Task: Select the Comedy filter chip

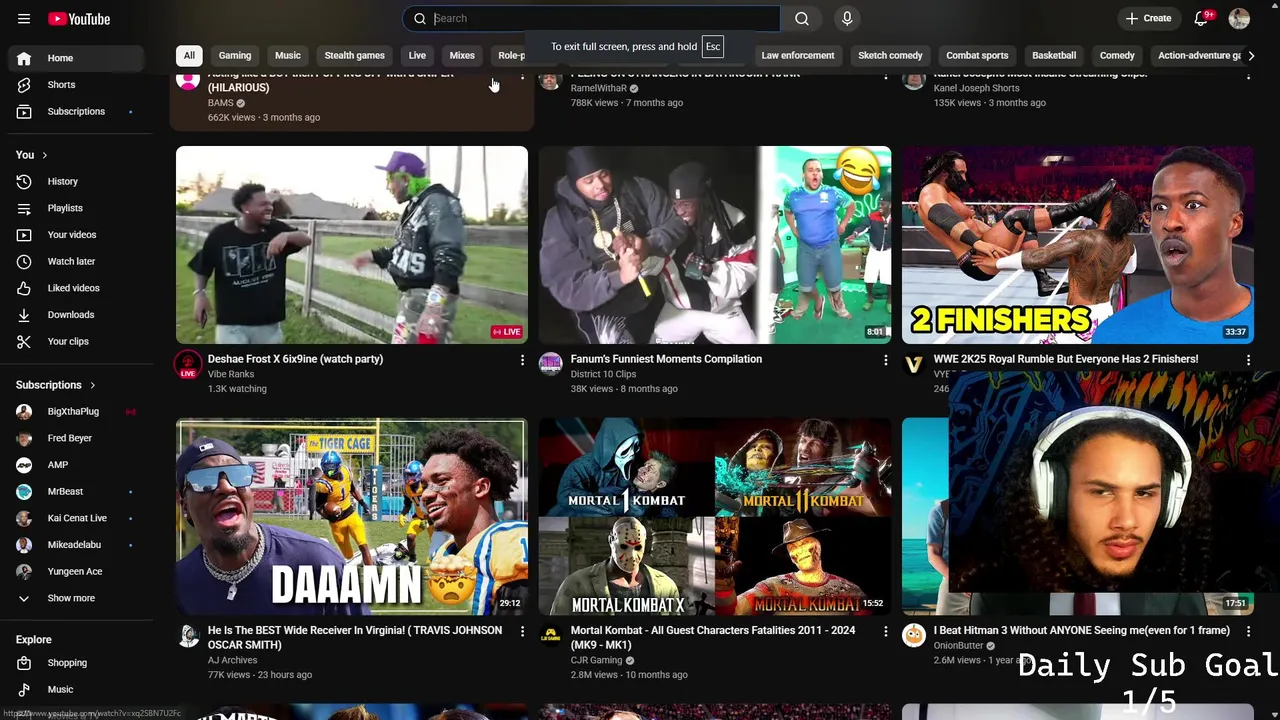Action: 1117,55
